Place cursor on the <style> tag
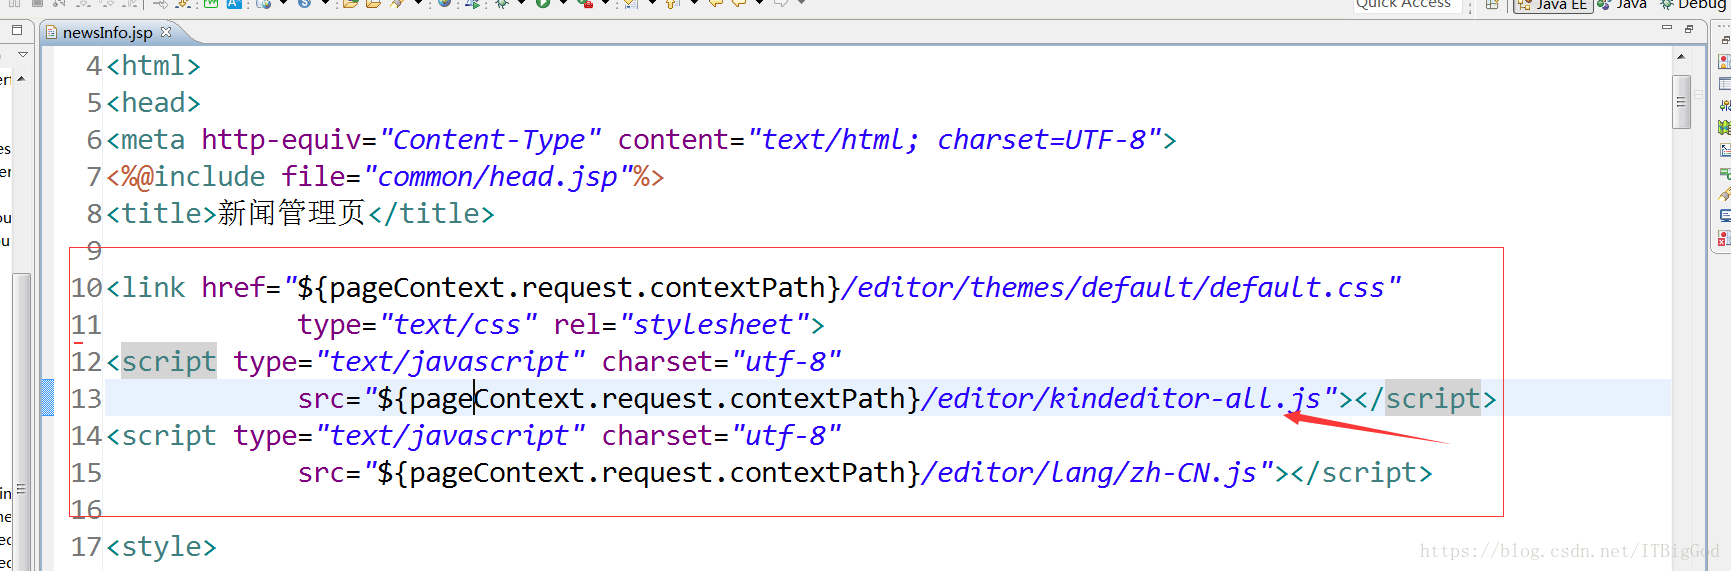The width and height of the screenshot is (1731, 571). (x=162, y=547)
